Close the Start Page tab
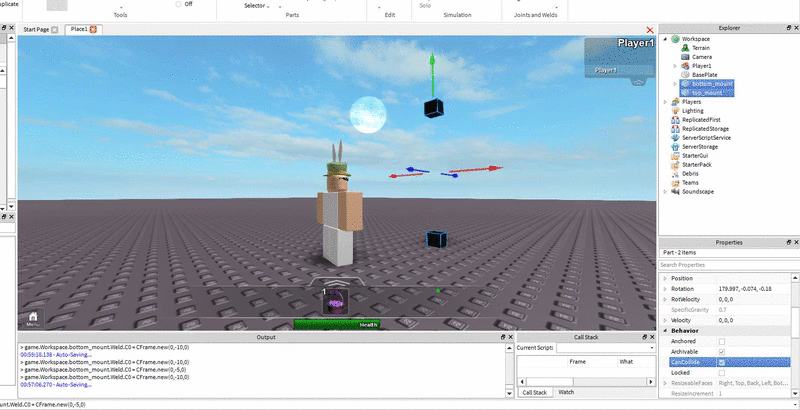This screenshot has width=800, height=410. coord(55,30)
